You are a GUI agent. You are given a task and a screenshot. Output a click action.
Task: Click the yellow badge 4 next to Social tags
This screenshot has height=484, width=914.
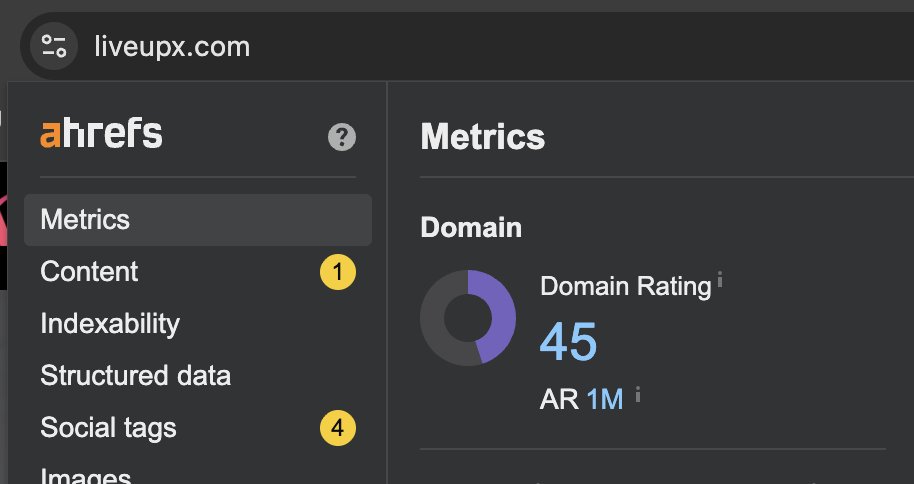[338, 428]
